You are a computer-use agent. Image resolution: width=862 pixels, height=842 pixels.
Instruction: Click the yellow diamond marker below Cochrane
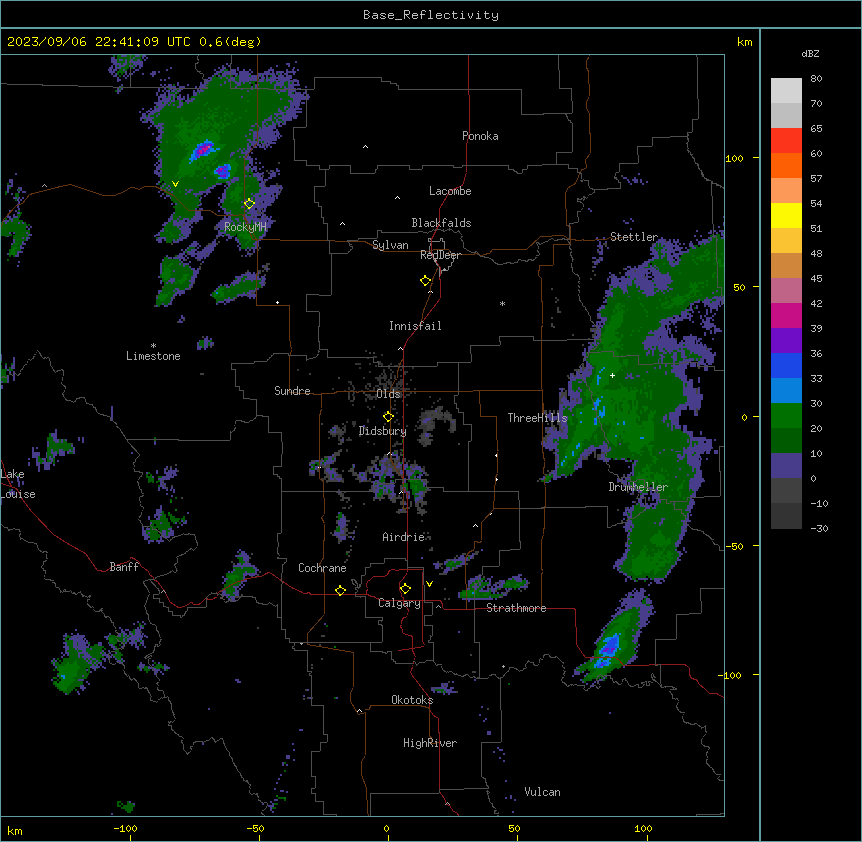tap(340, 590)
